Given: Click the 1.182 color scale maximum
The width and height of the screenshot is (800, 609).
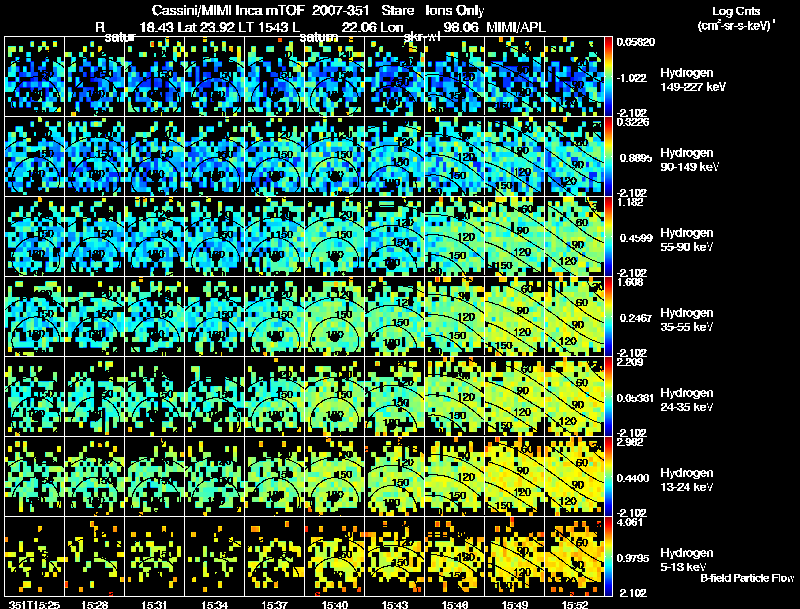Looking at the screenshot, I should (630, 202).
